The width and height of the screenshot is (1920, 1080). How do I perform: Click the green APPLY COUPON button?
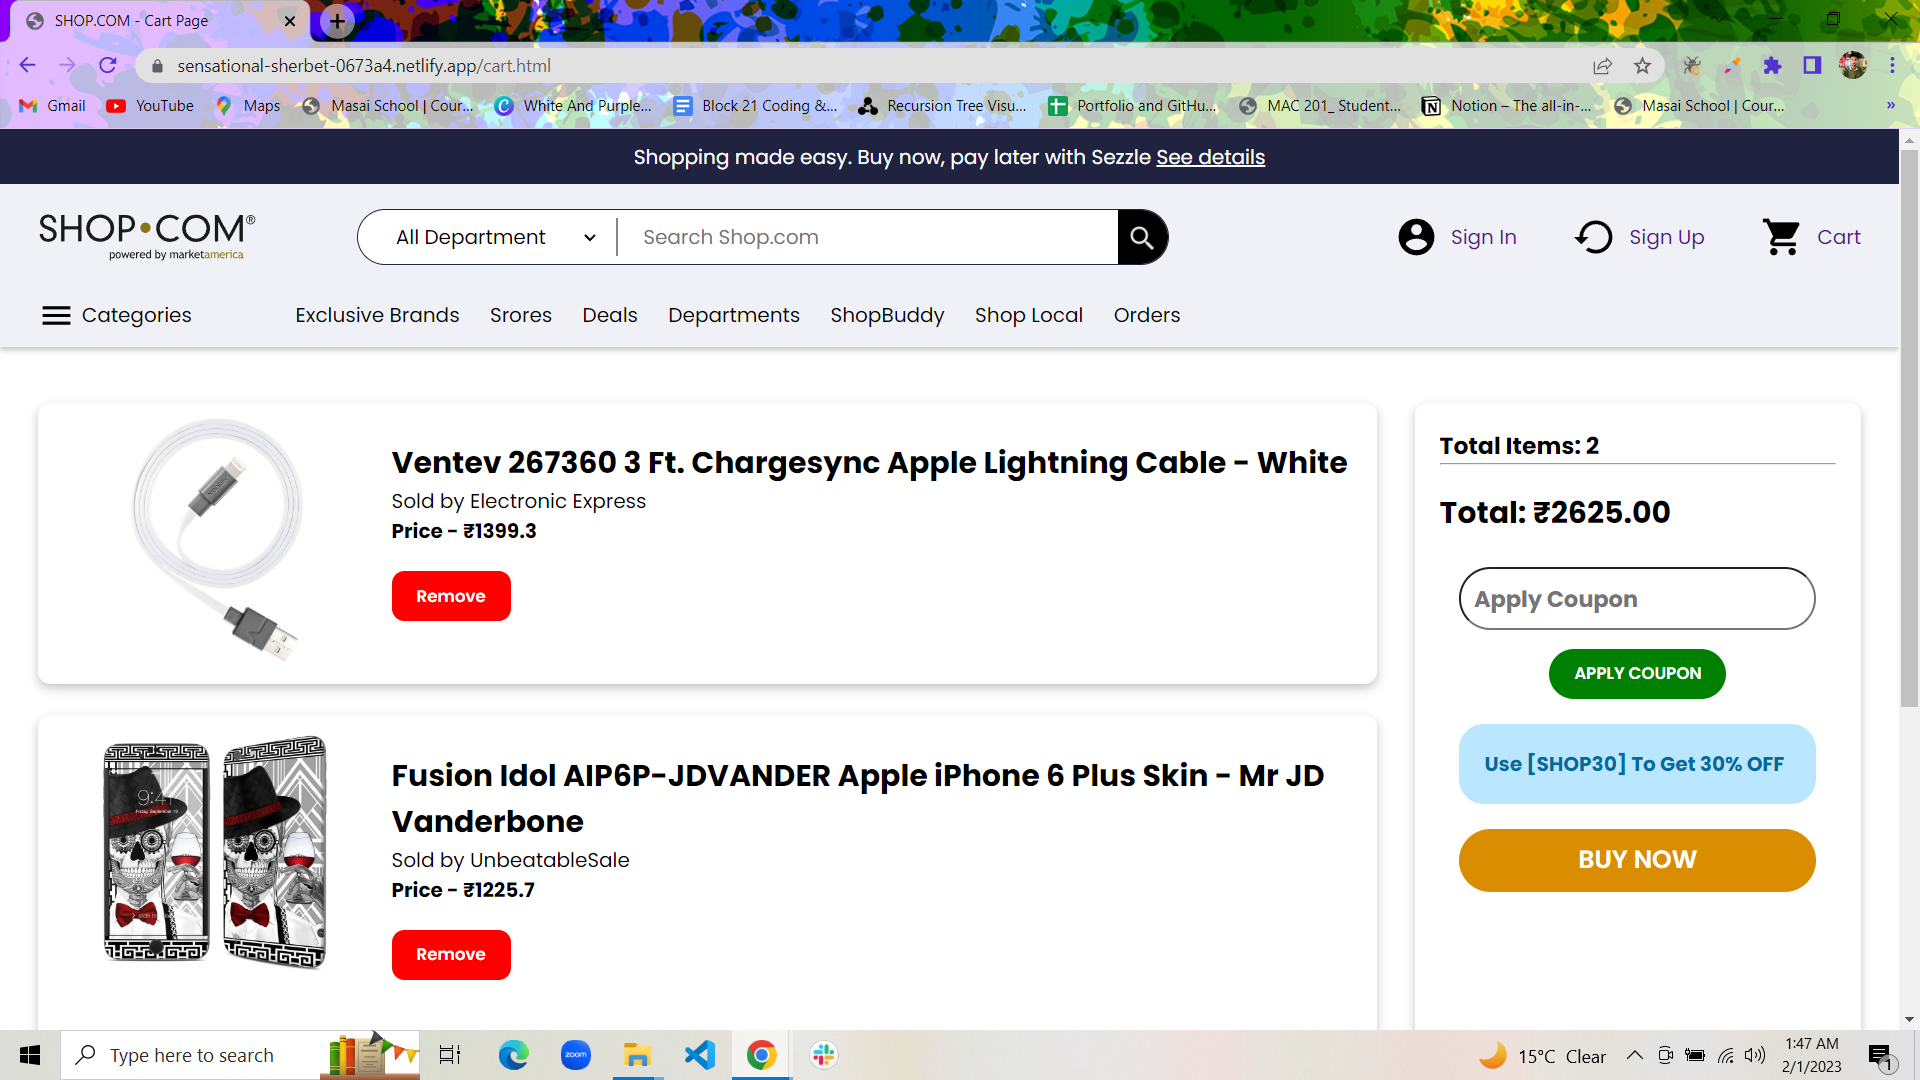coord(1637,674)
